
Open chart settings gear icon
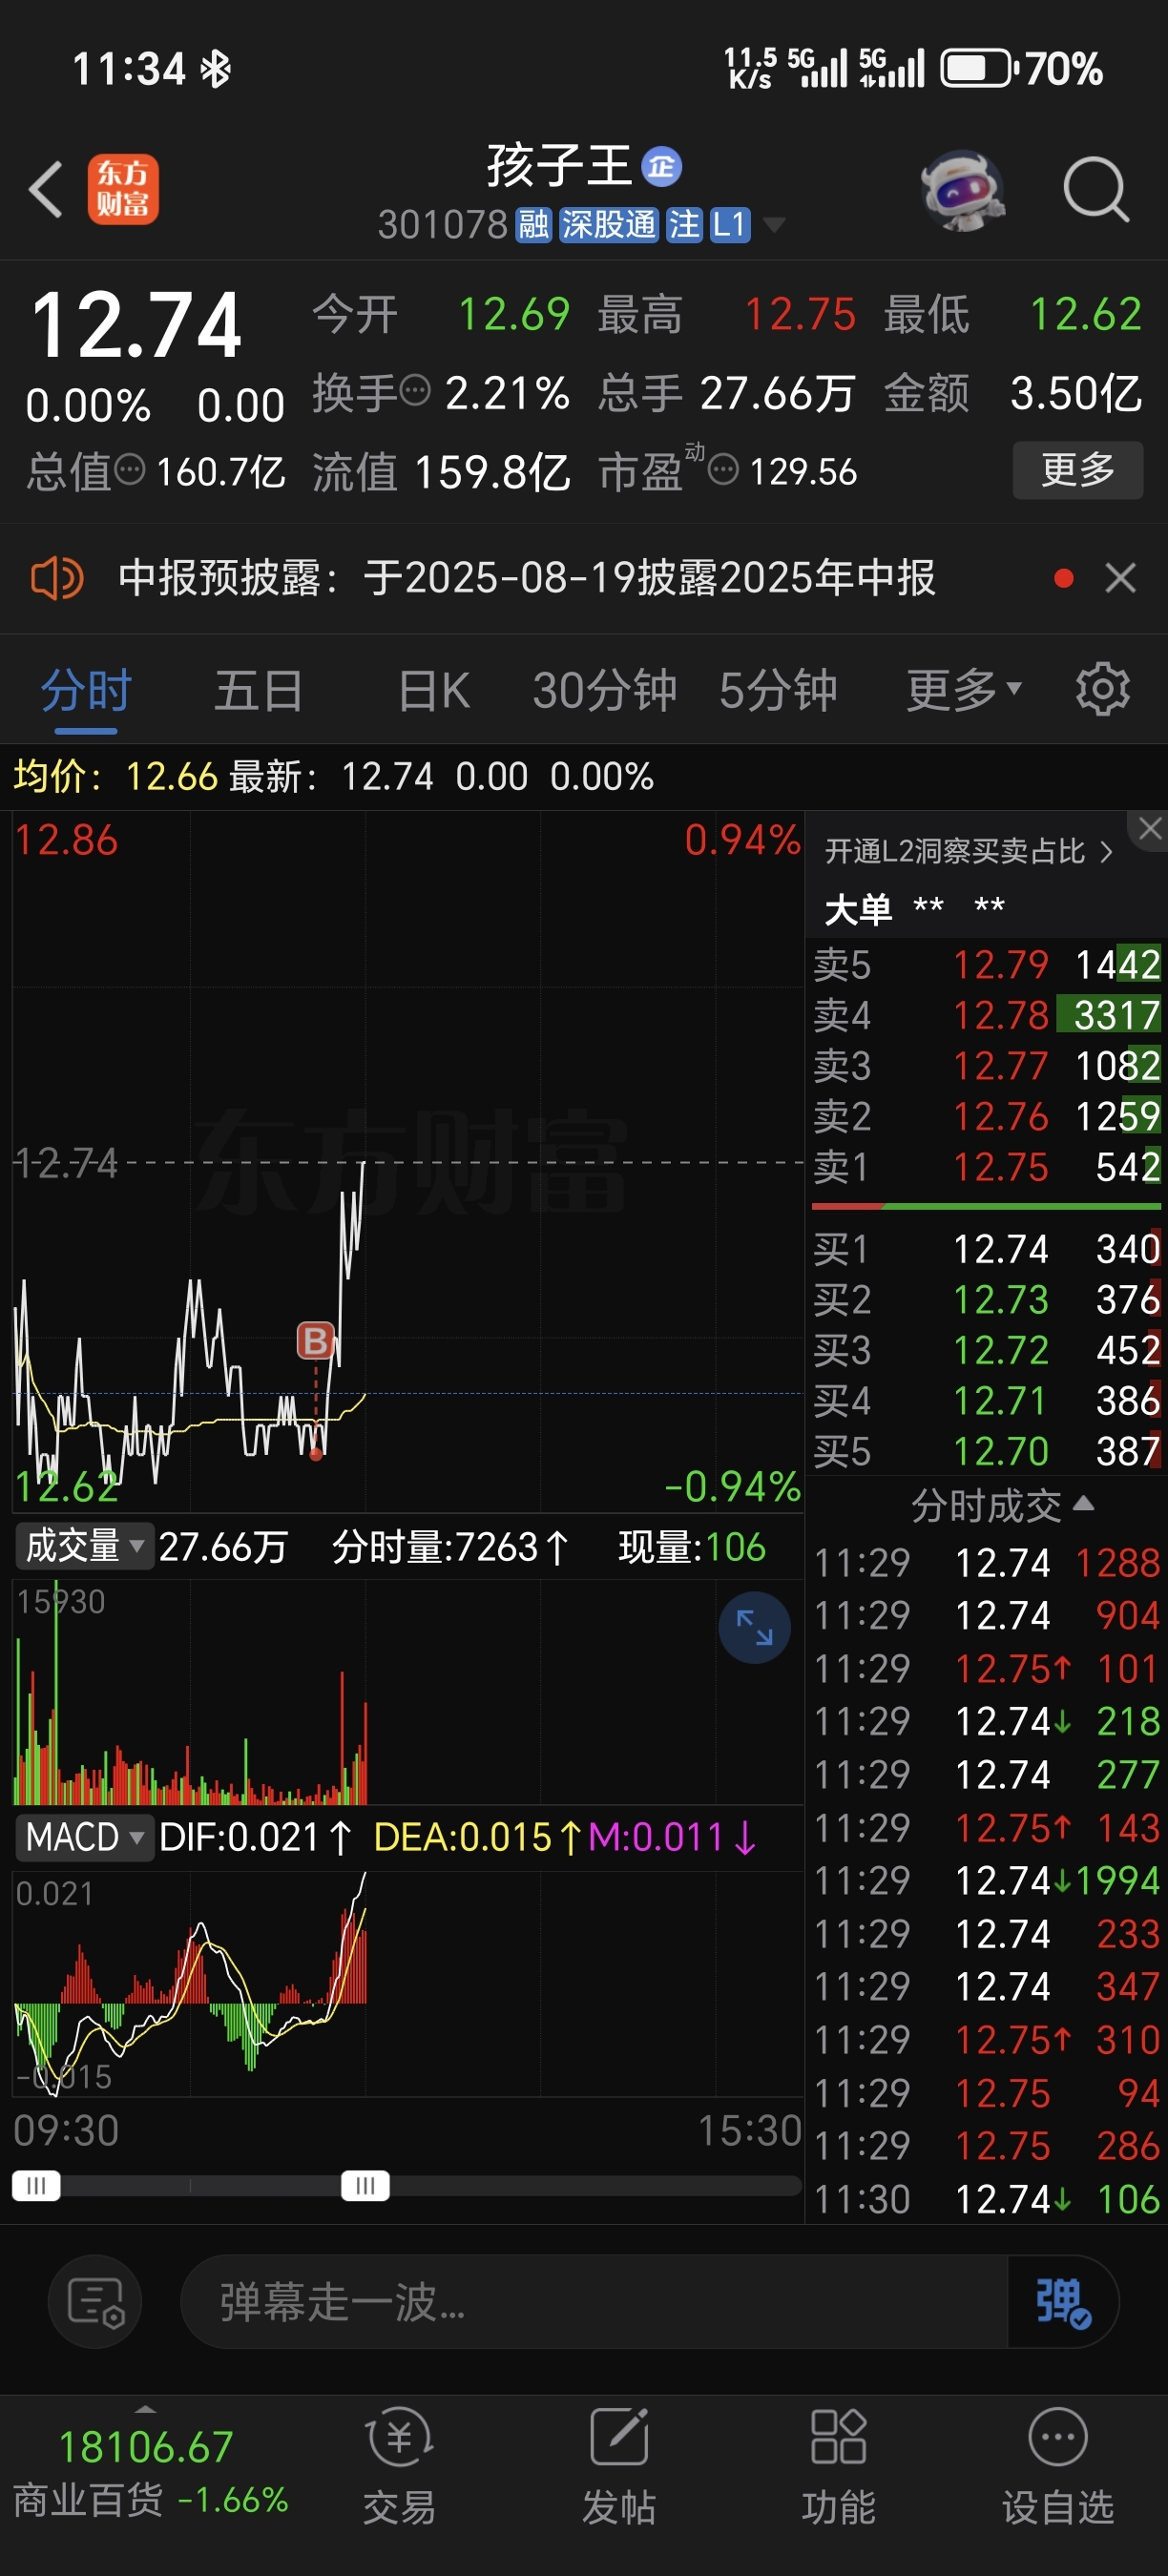[1102, 689]
